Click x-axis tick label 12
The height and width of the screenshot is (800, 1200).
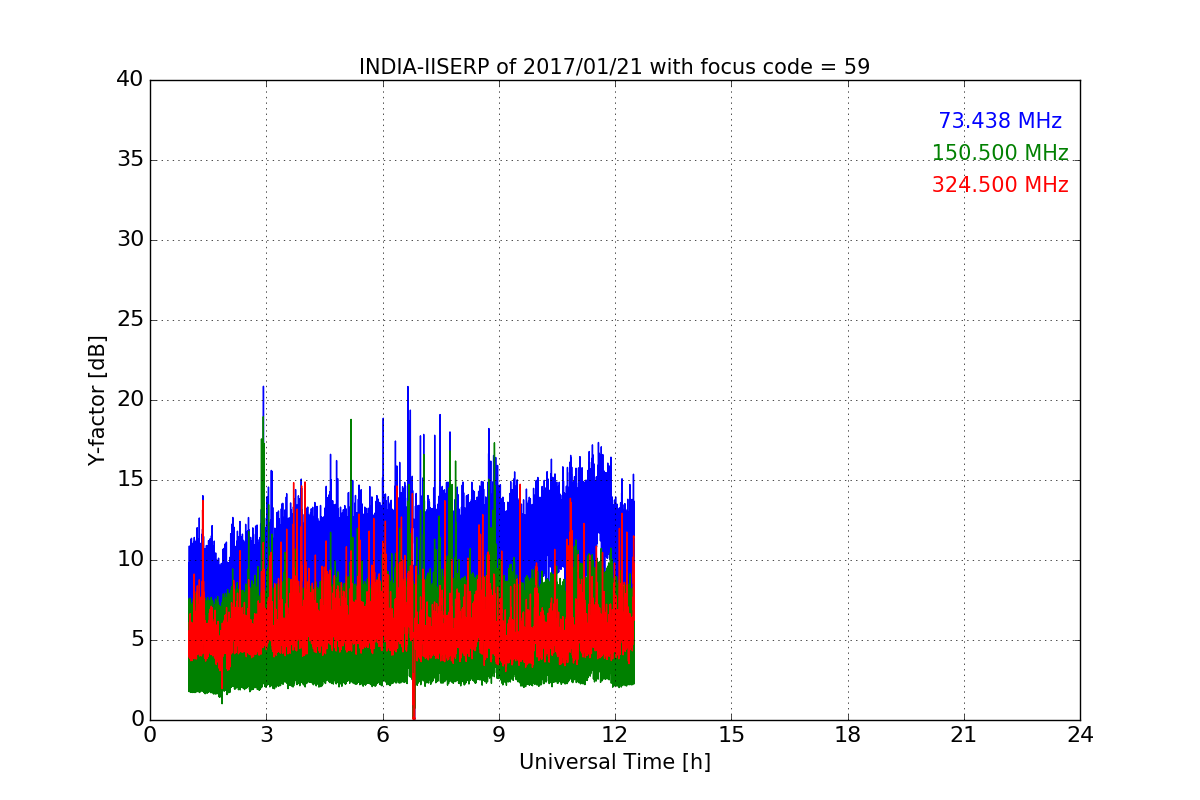[614, 734]
